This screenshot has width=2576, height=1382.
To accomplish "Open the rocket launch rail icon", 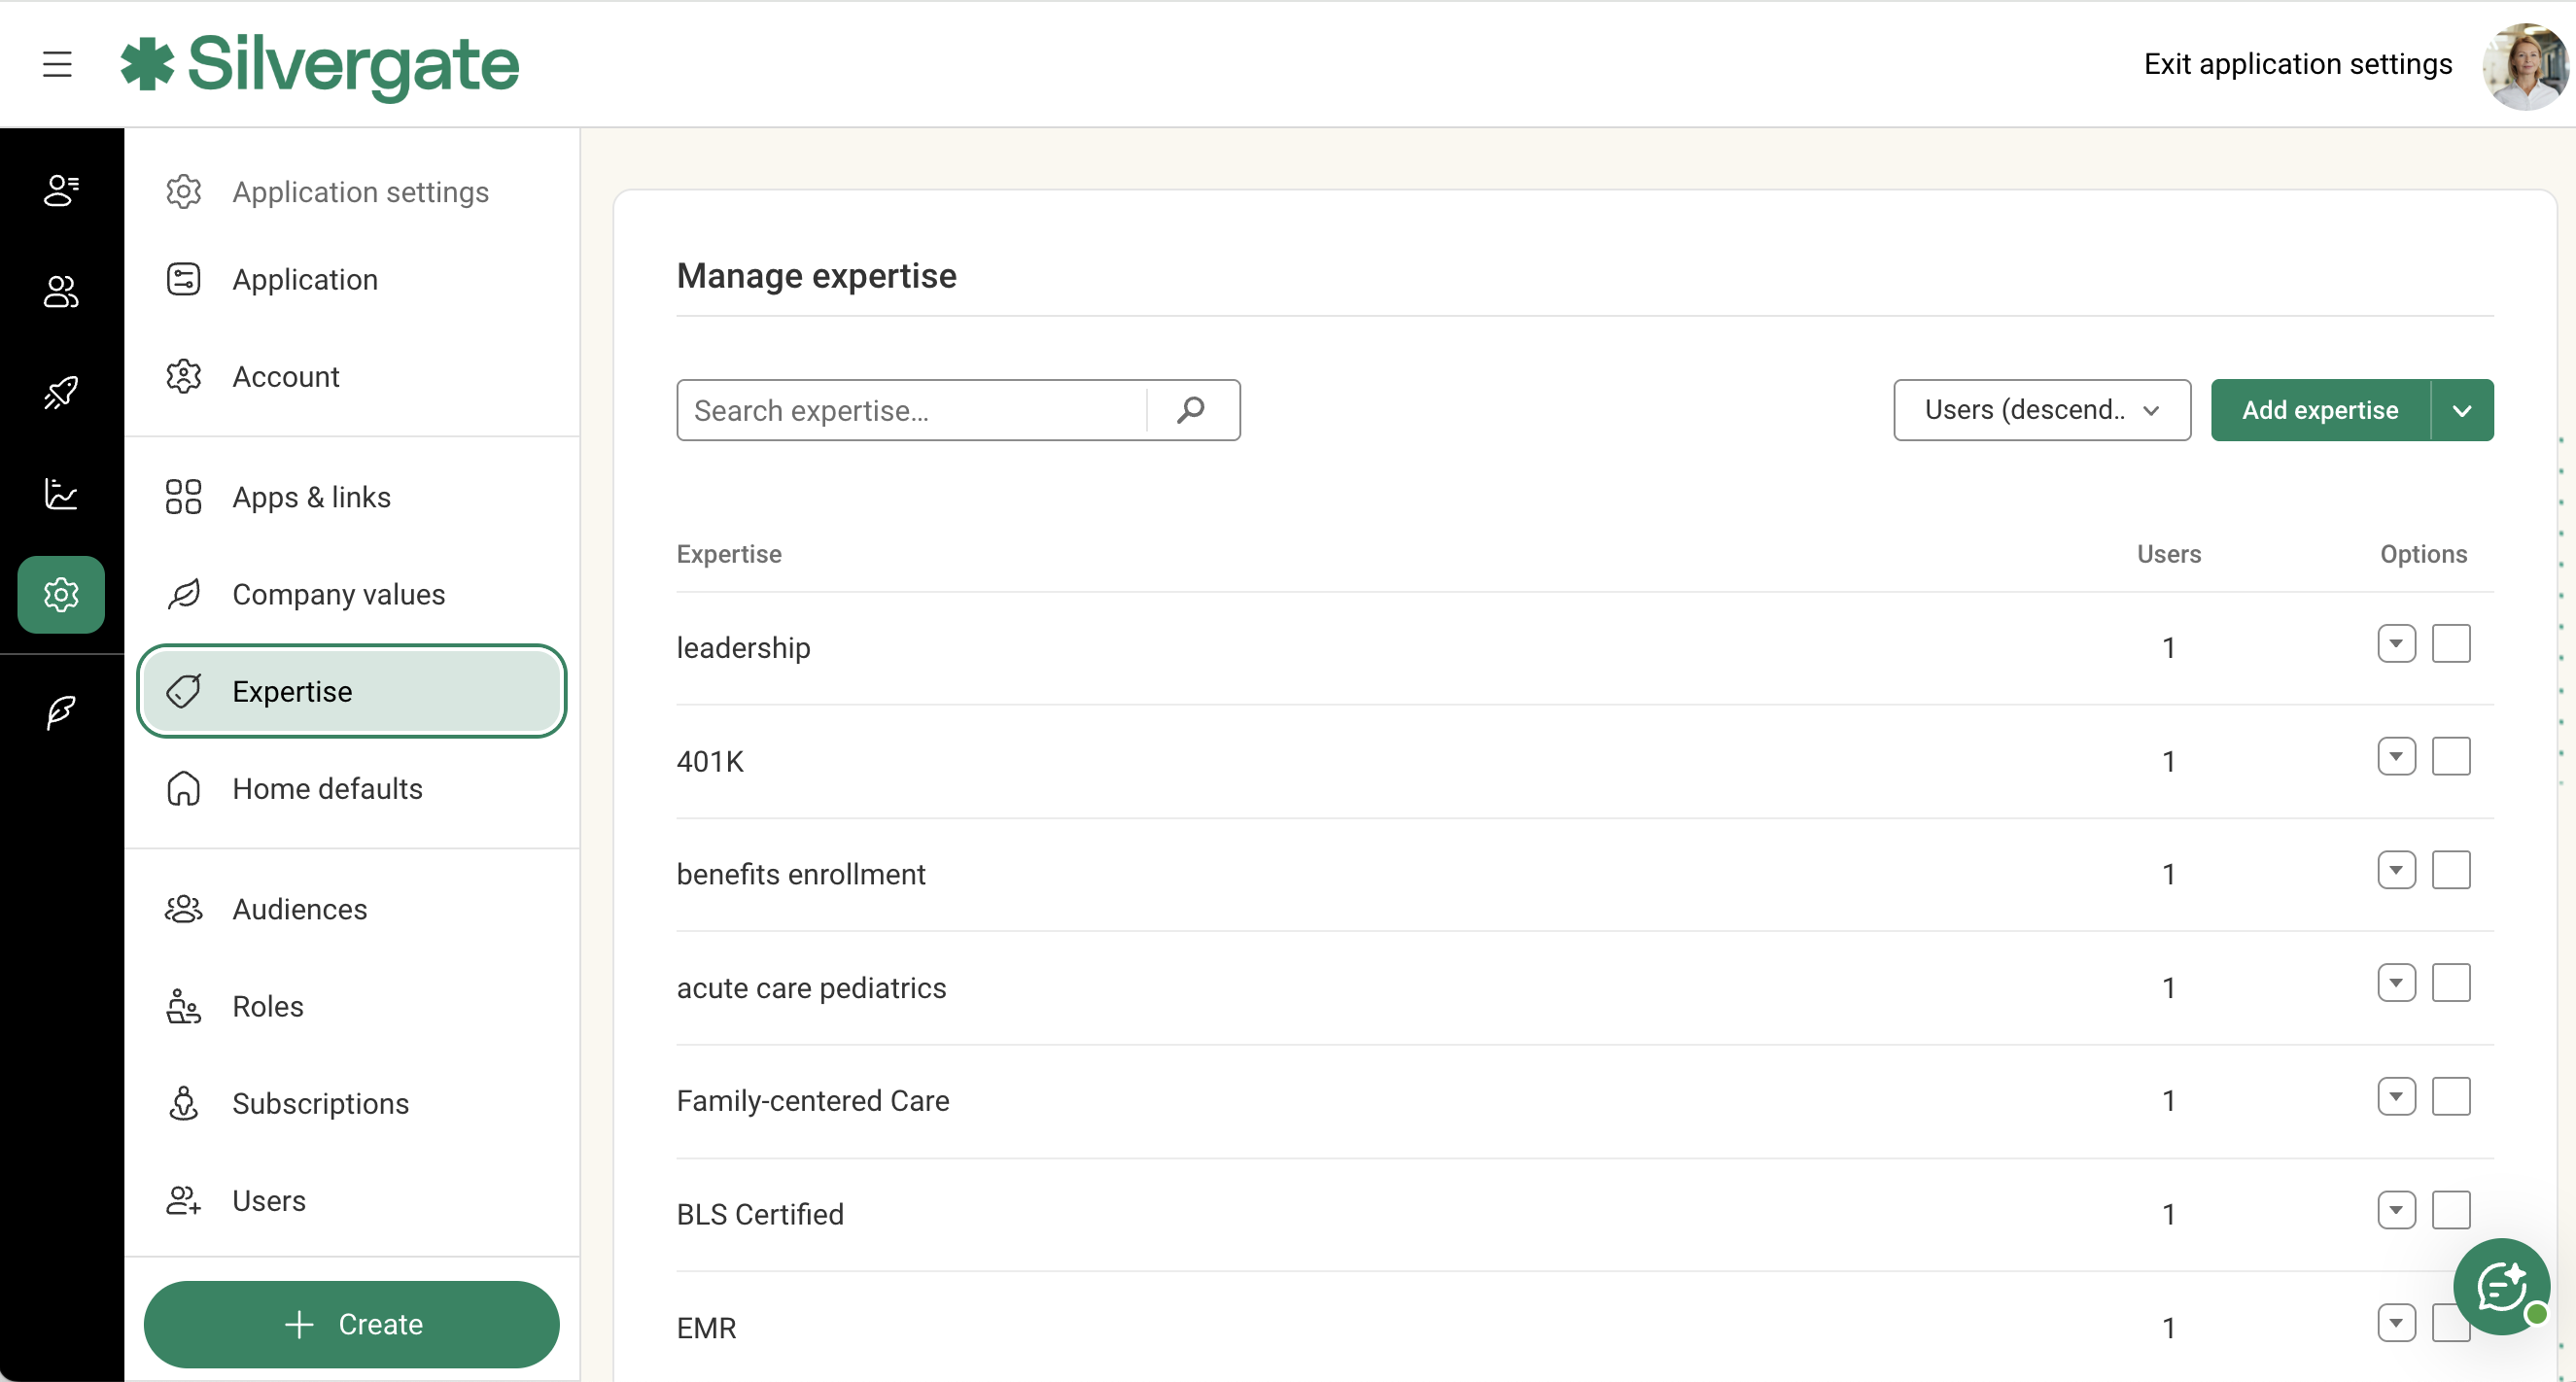I will point(61,392).
